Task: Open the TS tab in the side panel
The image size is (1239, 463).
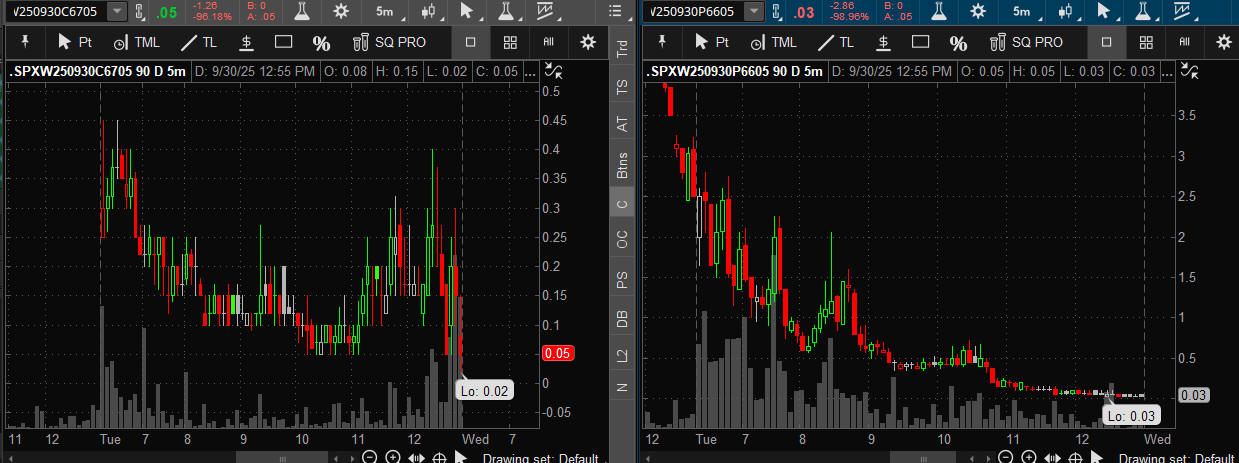Action: tap(622, 87)
